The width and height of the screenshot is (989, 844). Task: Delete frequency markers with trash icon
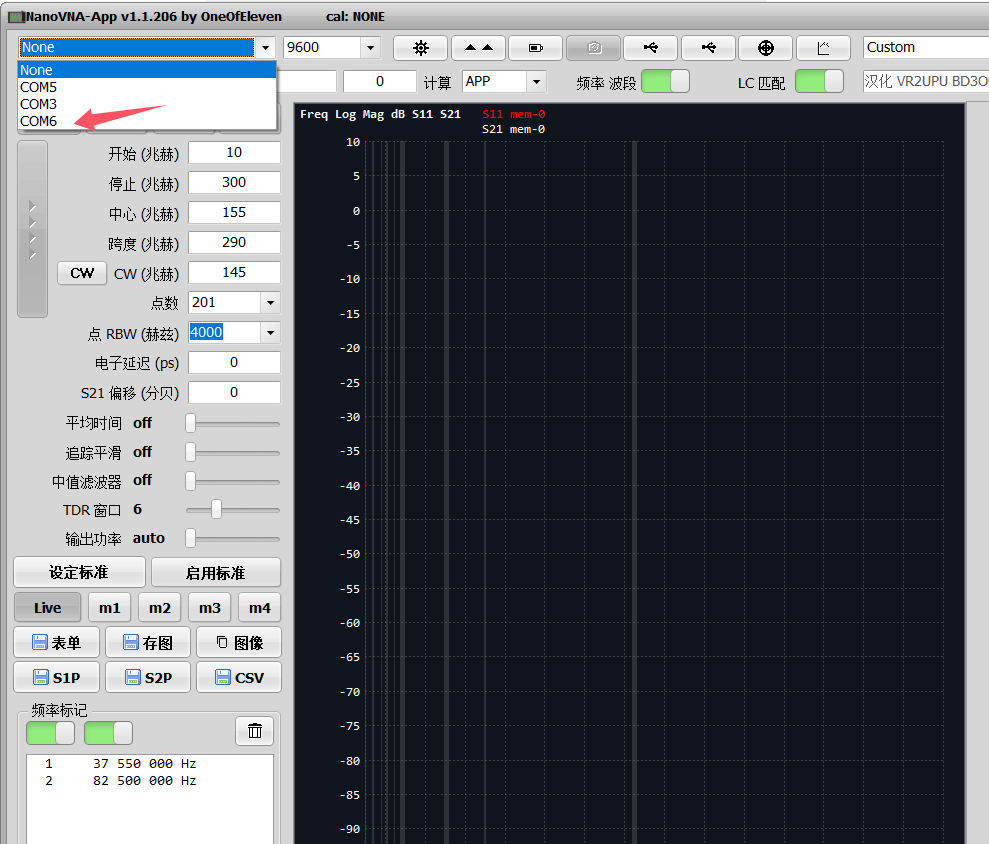point(254,731)
